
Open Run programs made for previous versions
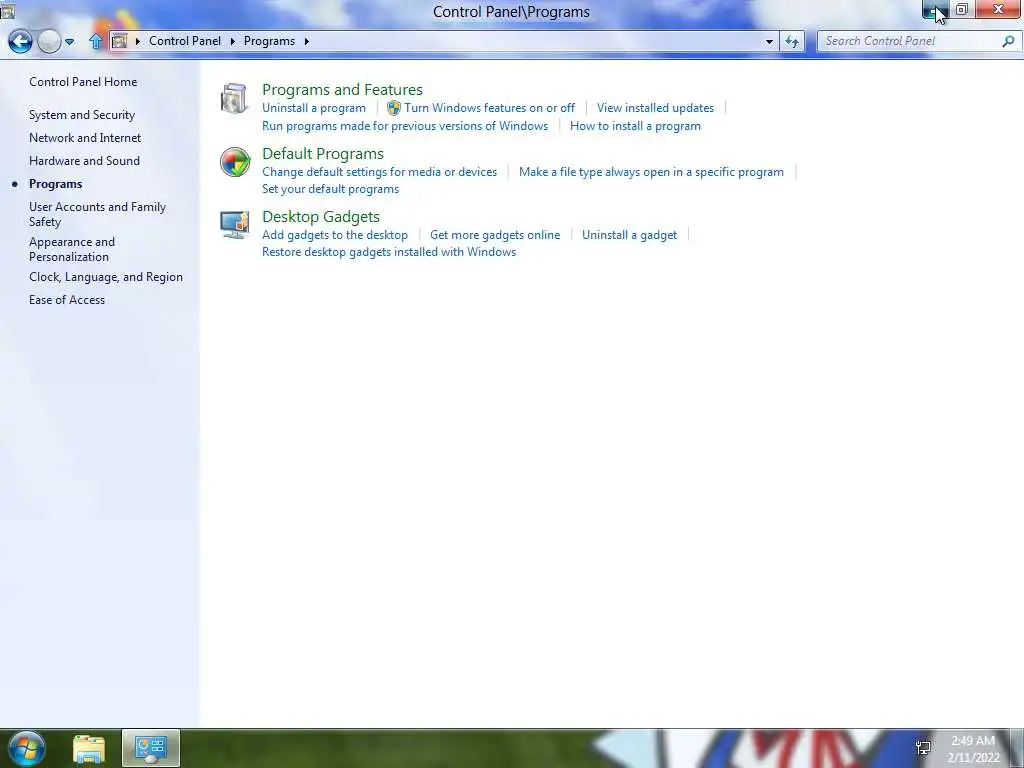point(405,126)
